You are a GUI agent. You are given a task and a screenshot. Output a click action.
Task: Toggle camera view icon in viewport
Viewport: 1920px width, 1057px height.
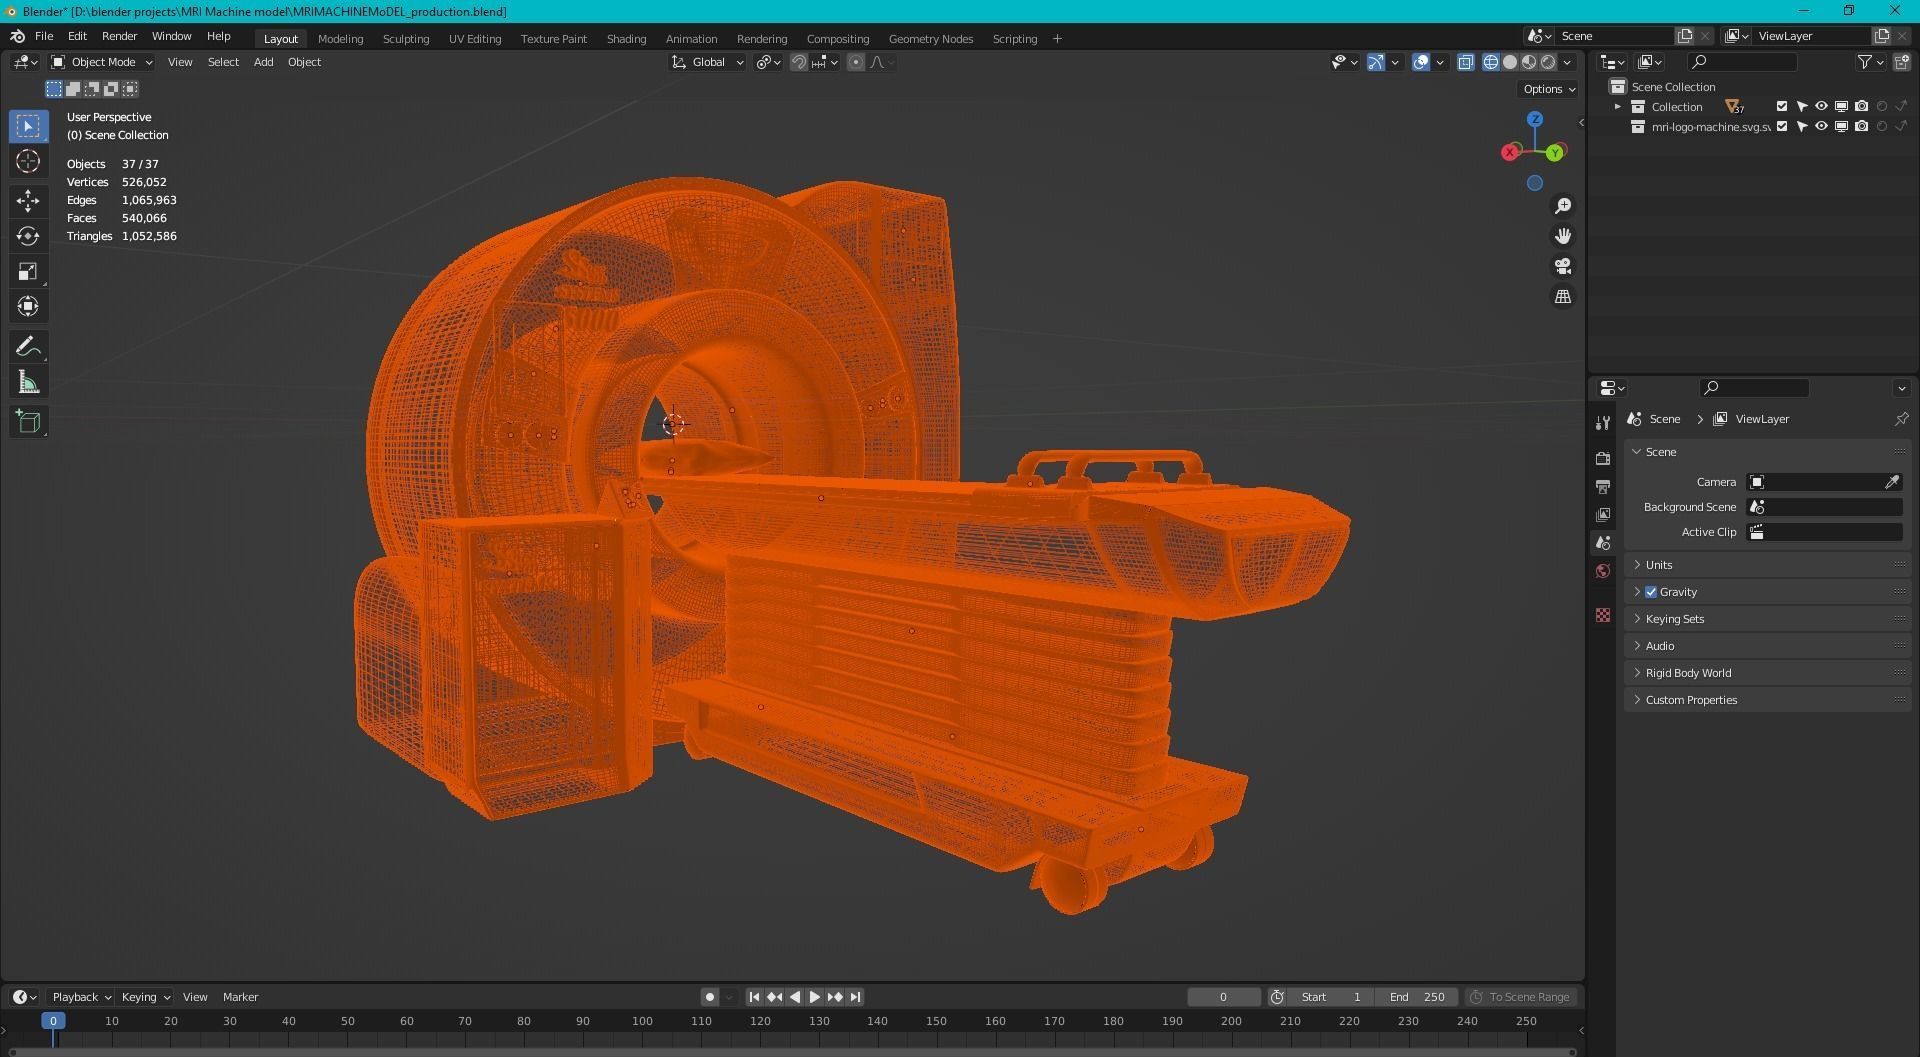tap(1562, 266)
